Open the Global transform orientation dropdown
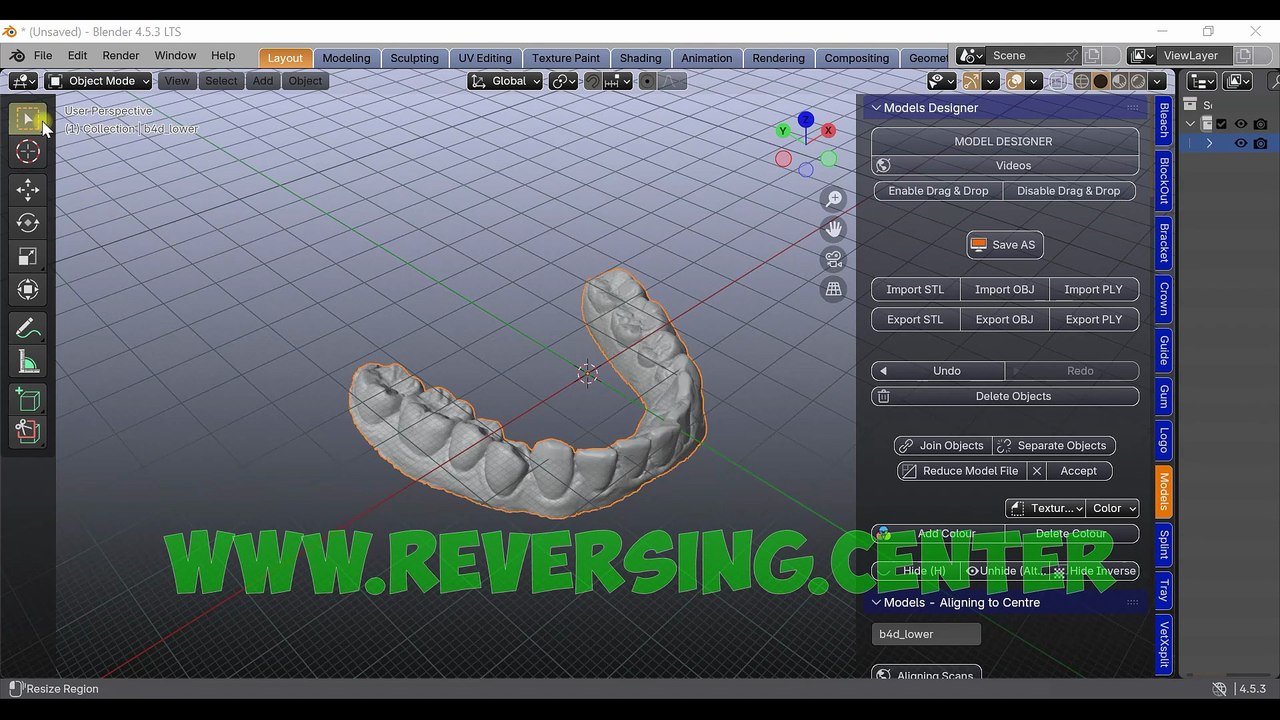 [505, 81]
